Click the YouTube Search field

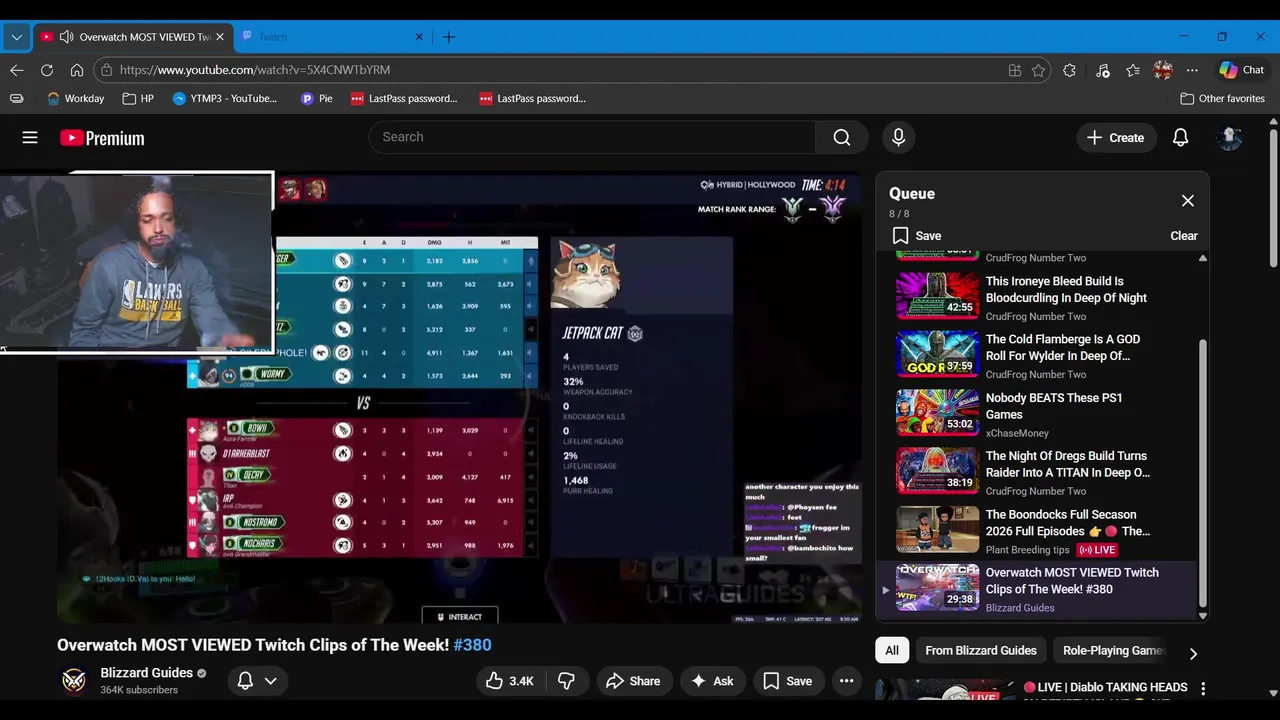click(x=592, y=137)
